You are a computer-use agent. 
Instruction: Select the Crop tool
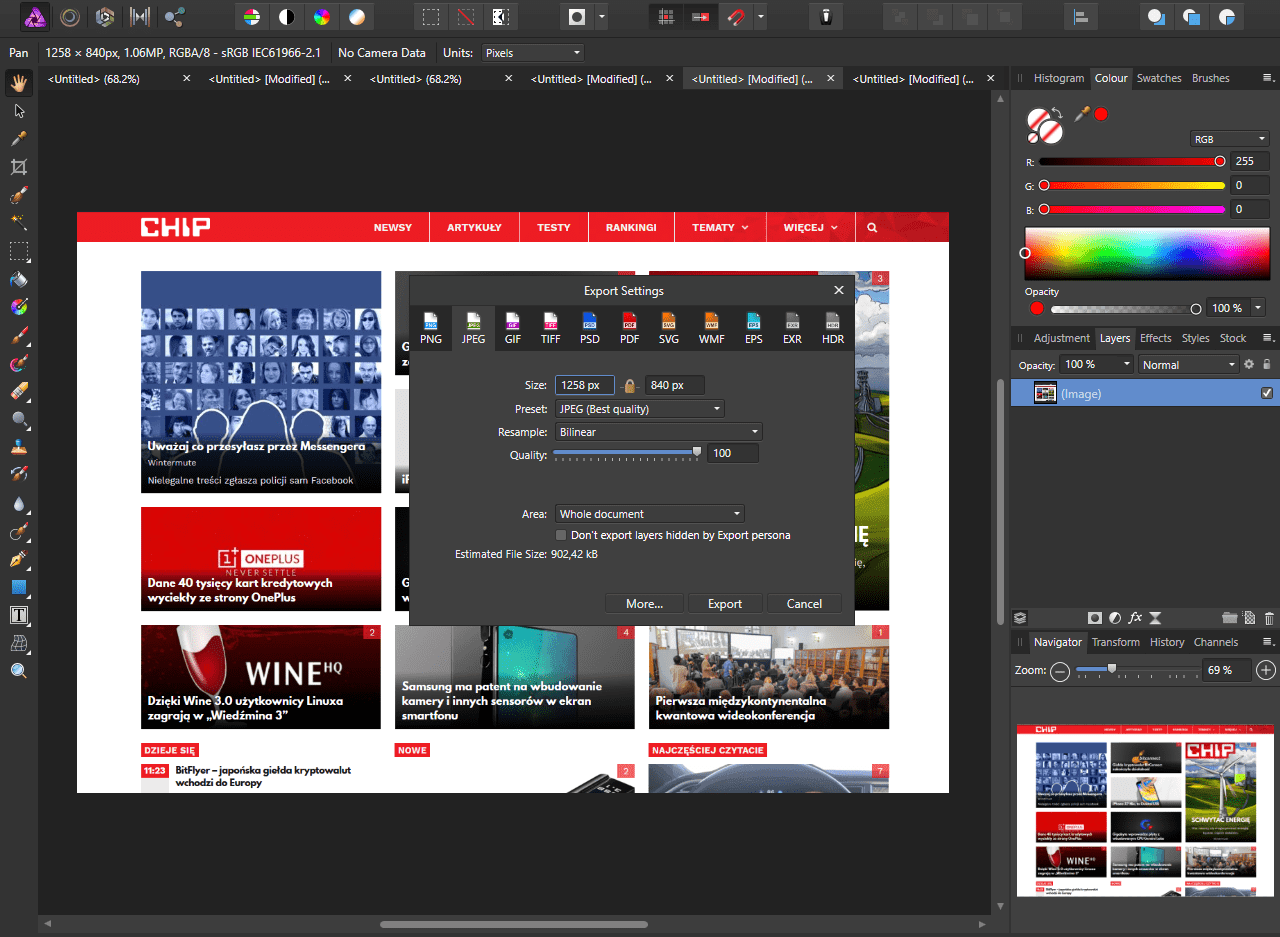(18, 167)
